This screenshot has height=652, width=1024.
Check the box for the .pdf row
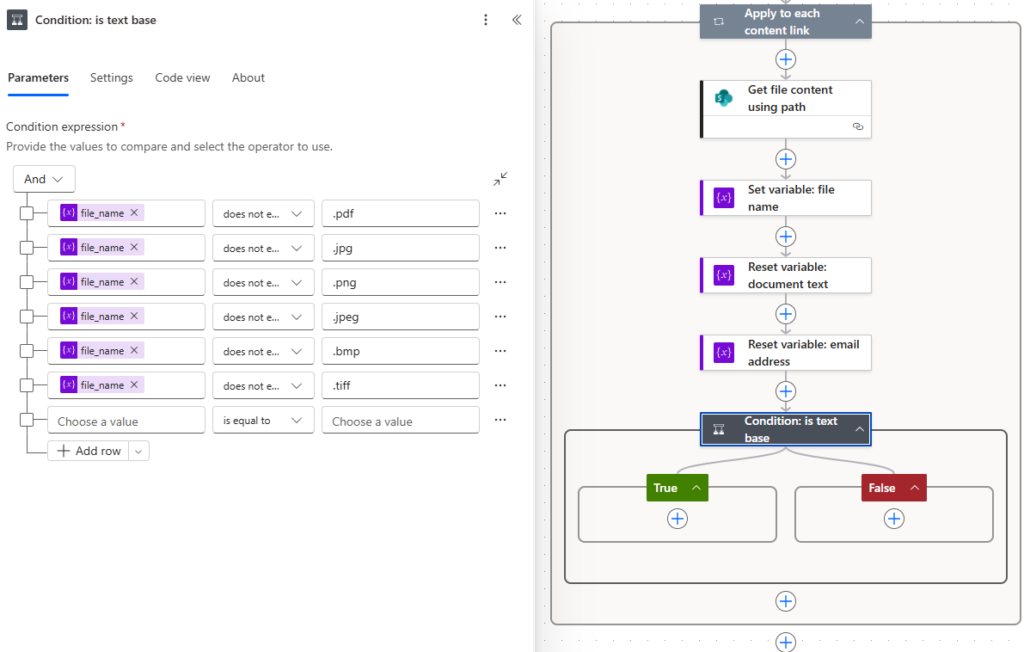(27, 214)
